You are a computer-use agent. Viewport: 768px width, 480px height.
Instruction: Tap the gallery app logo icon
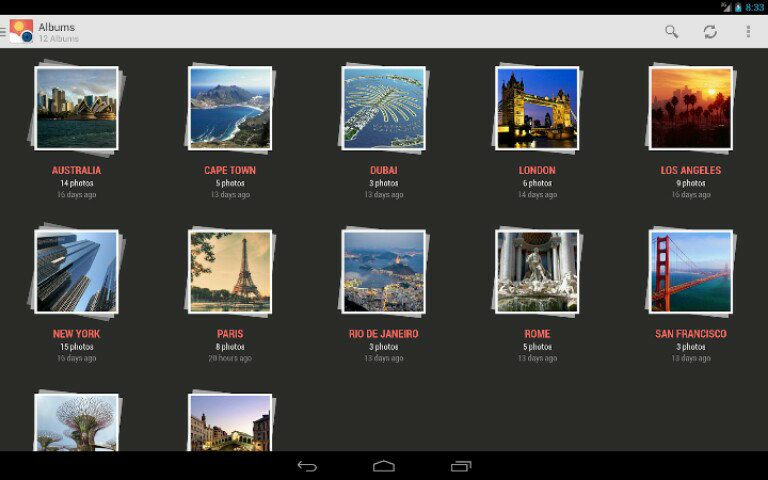click(21, 31)
